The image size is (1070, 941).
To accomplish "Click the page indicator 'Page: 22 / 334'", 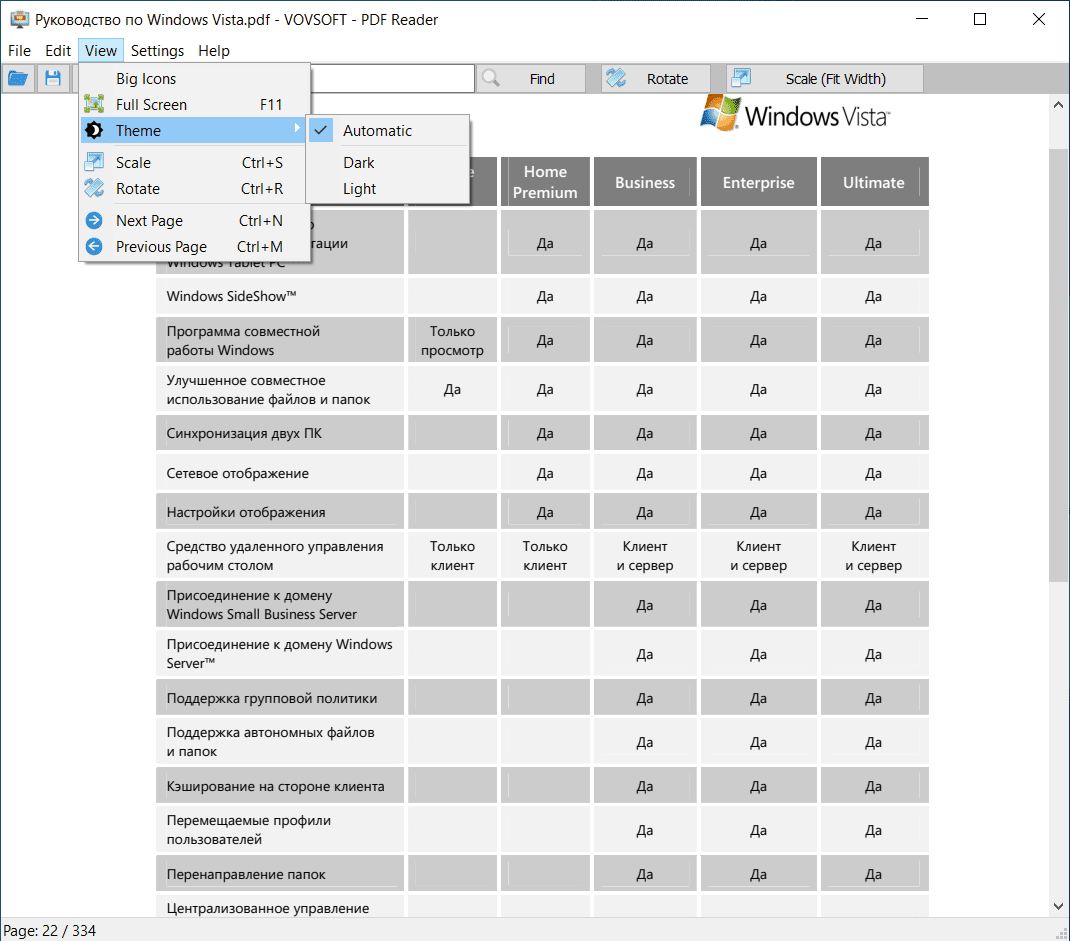I will 49,930.
